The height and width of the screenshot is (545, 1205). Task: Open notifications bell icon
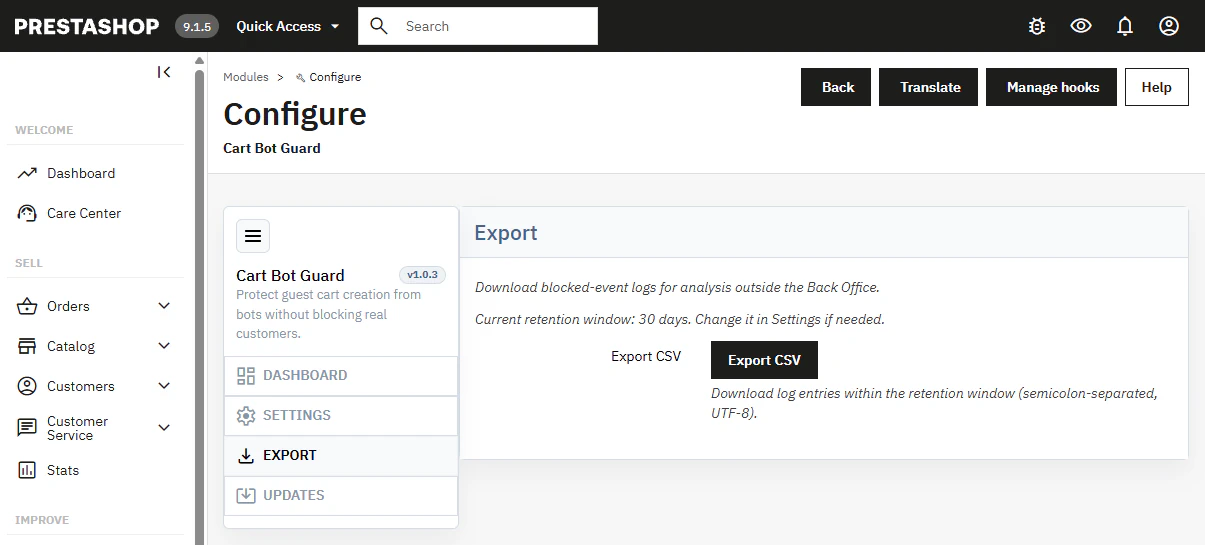click(x=1125, y=26)
